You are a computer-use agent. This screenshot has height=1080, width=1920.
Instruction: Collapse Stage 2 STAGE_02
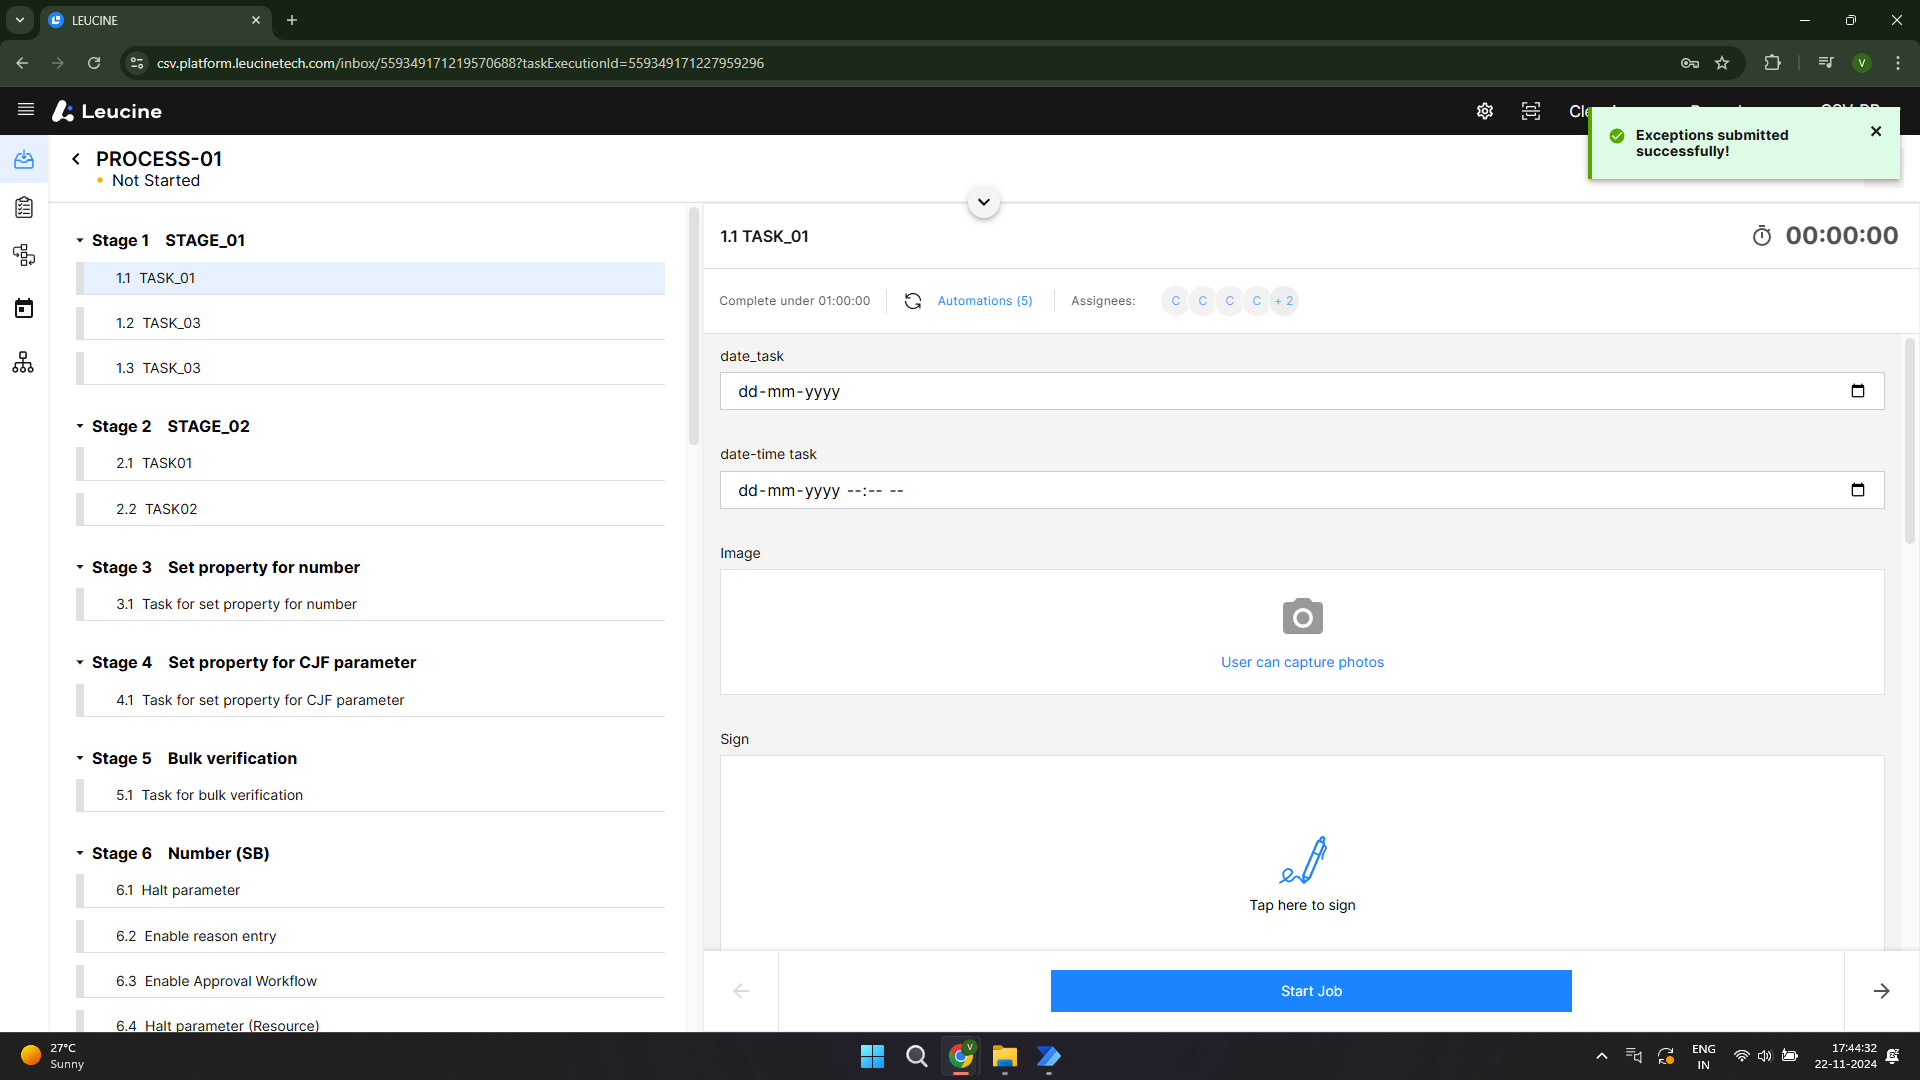pyautogui.click(x=80, y=426)
